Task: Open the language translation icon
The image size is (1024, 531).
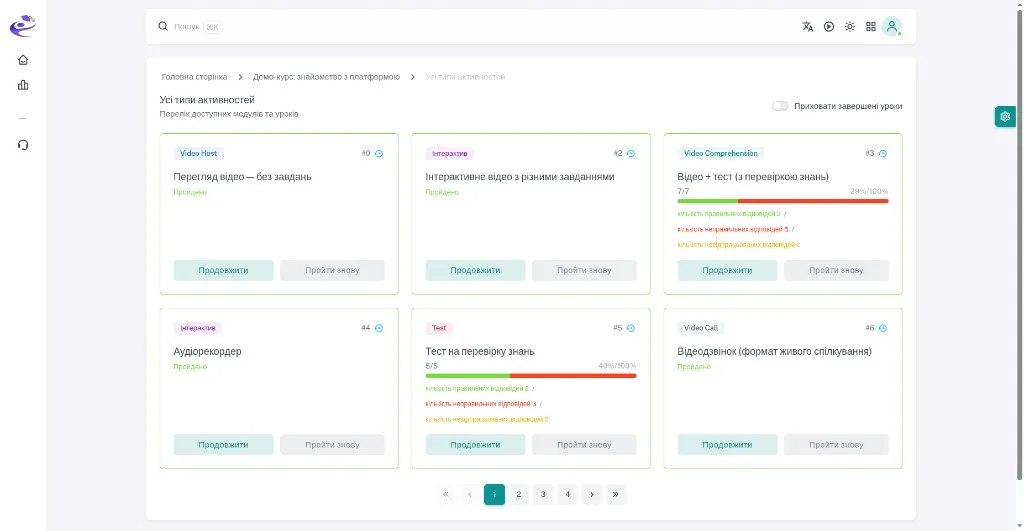Action: point(808,27)
